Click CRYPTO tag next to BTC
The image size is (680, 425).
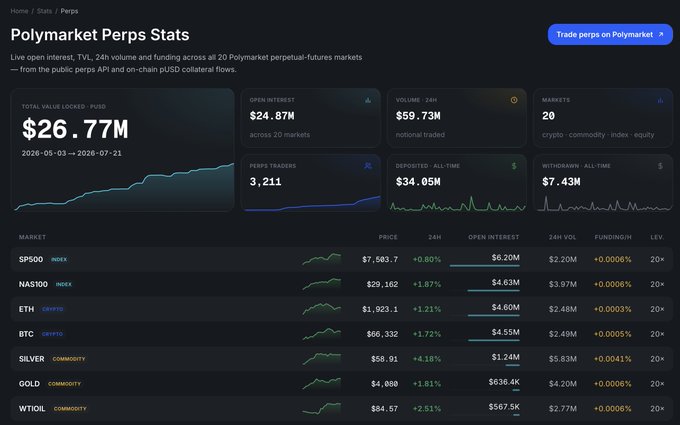pyautogui.click(x=52, y=334)
